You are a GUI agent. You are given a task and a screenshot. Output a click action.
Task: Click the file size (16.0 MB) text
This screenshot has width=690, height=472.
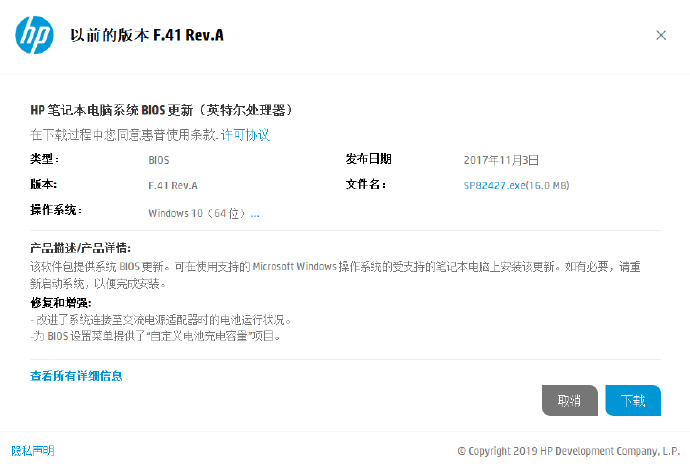click(547, 185)
